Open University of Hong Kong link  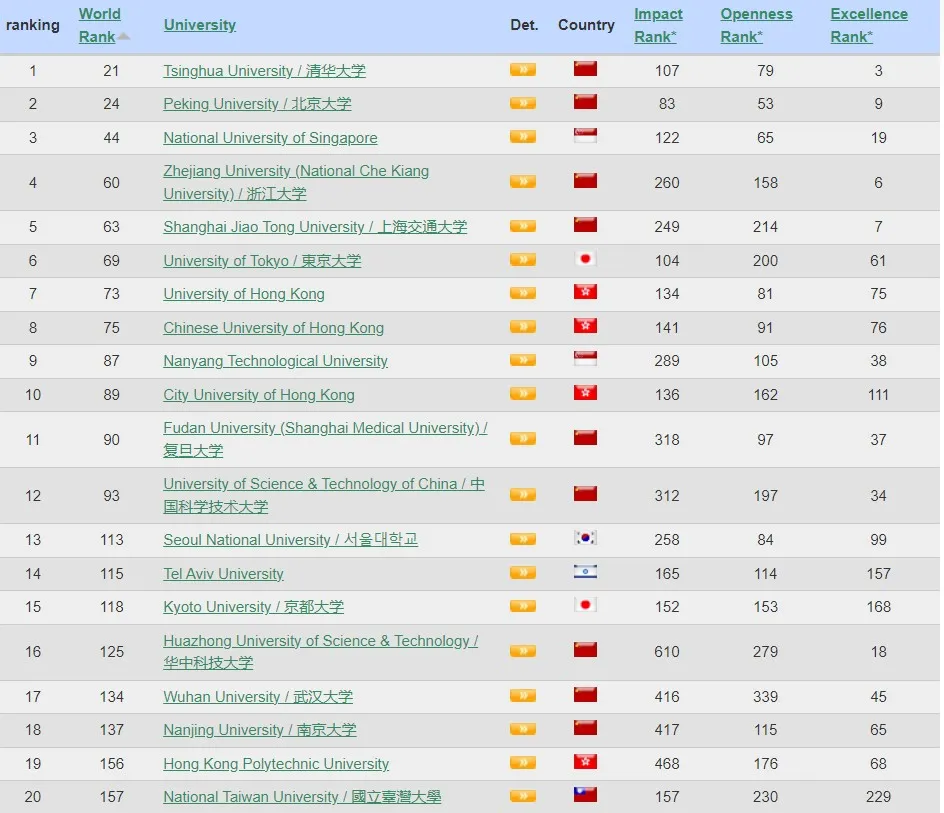pyautogui.click(x=244, y=294)
